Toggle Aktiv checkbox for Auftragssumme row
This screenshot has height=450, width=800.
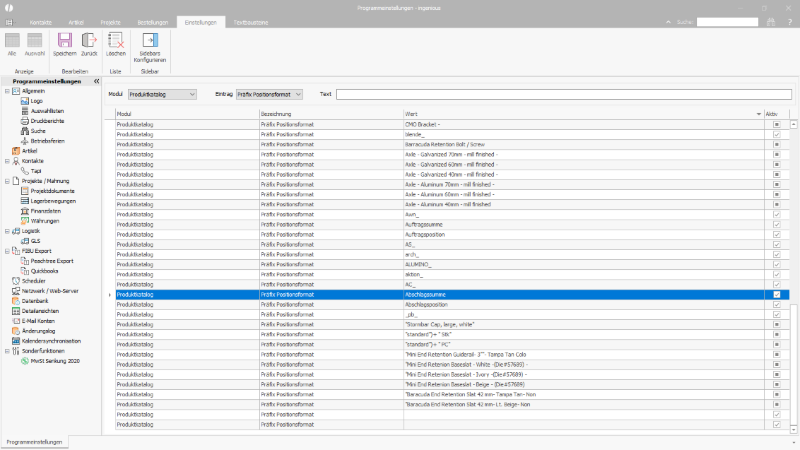[x=777, y=224]
